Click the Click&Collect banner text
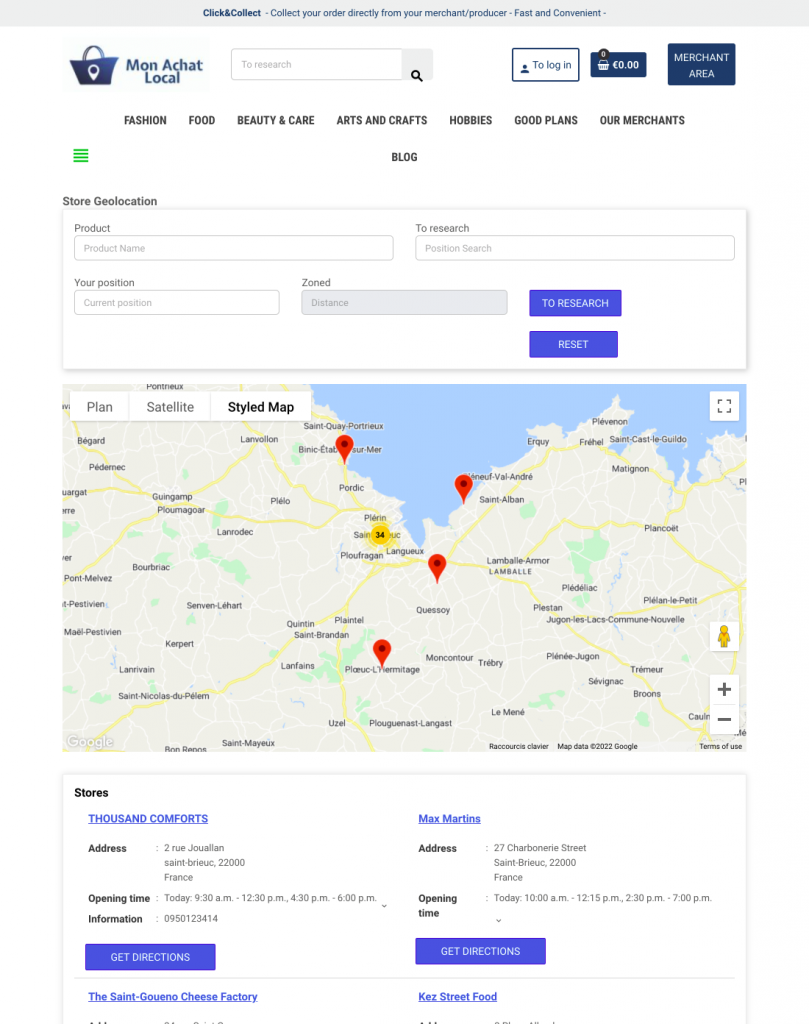 [x=232, y=13]
